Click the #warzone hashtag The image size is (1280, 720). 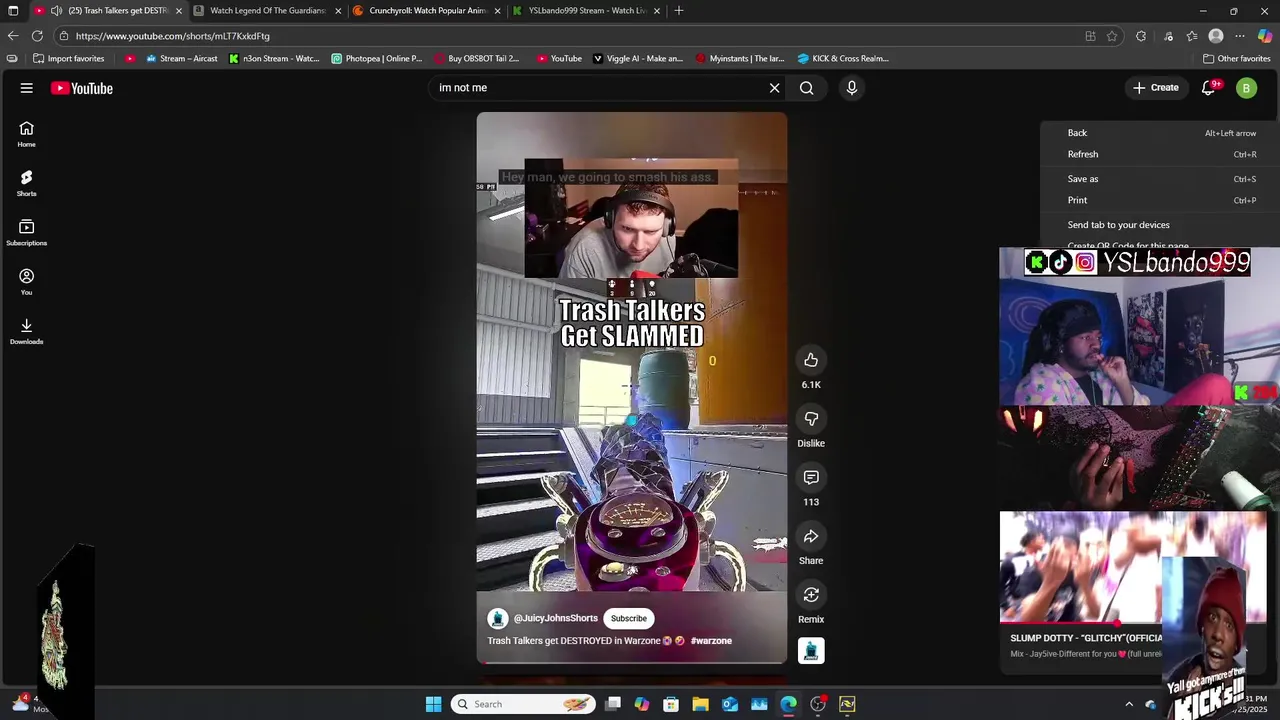click(x=711, y=641)
